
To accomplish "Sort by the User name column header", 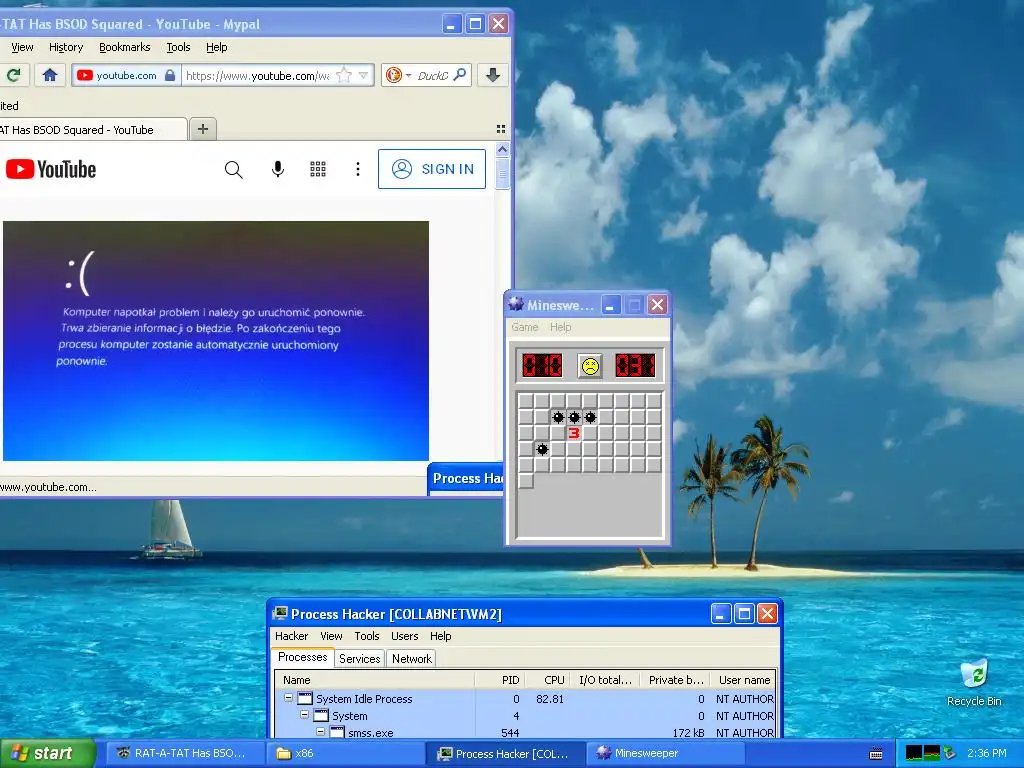I will point(743,680).
